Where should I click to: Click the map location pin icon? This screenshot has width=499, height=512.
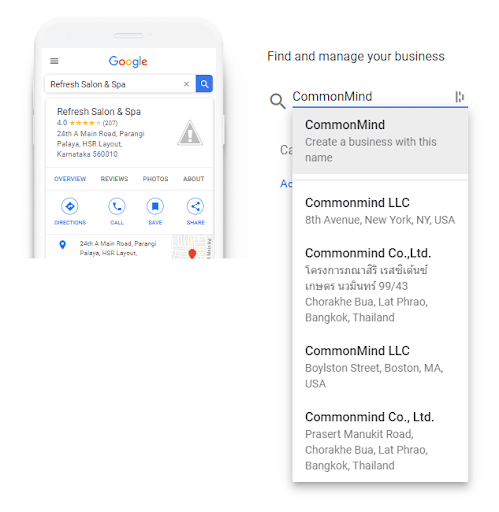point(62,245)
